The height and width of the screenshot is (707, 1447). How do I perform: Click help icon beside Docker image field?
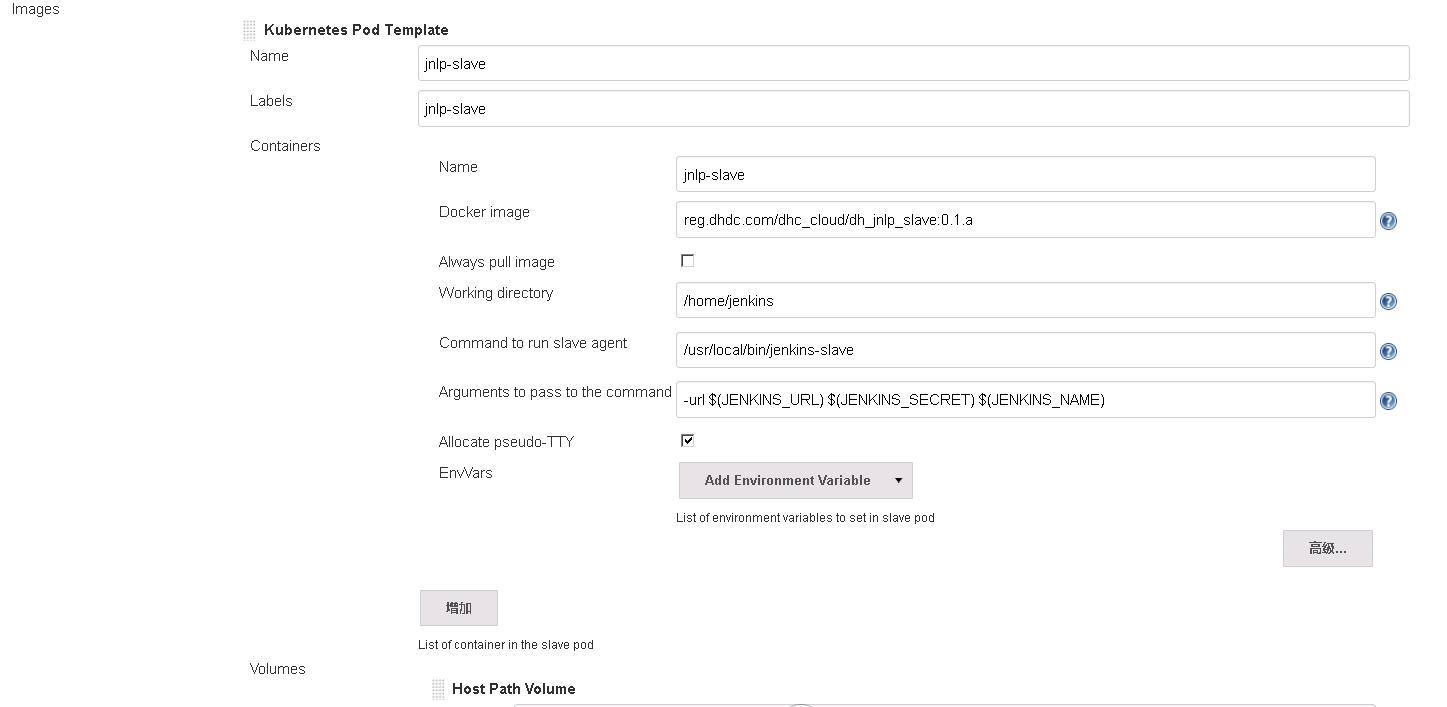[1388, 221]
